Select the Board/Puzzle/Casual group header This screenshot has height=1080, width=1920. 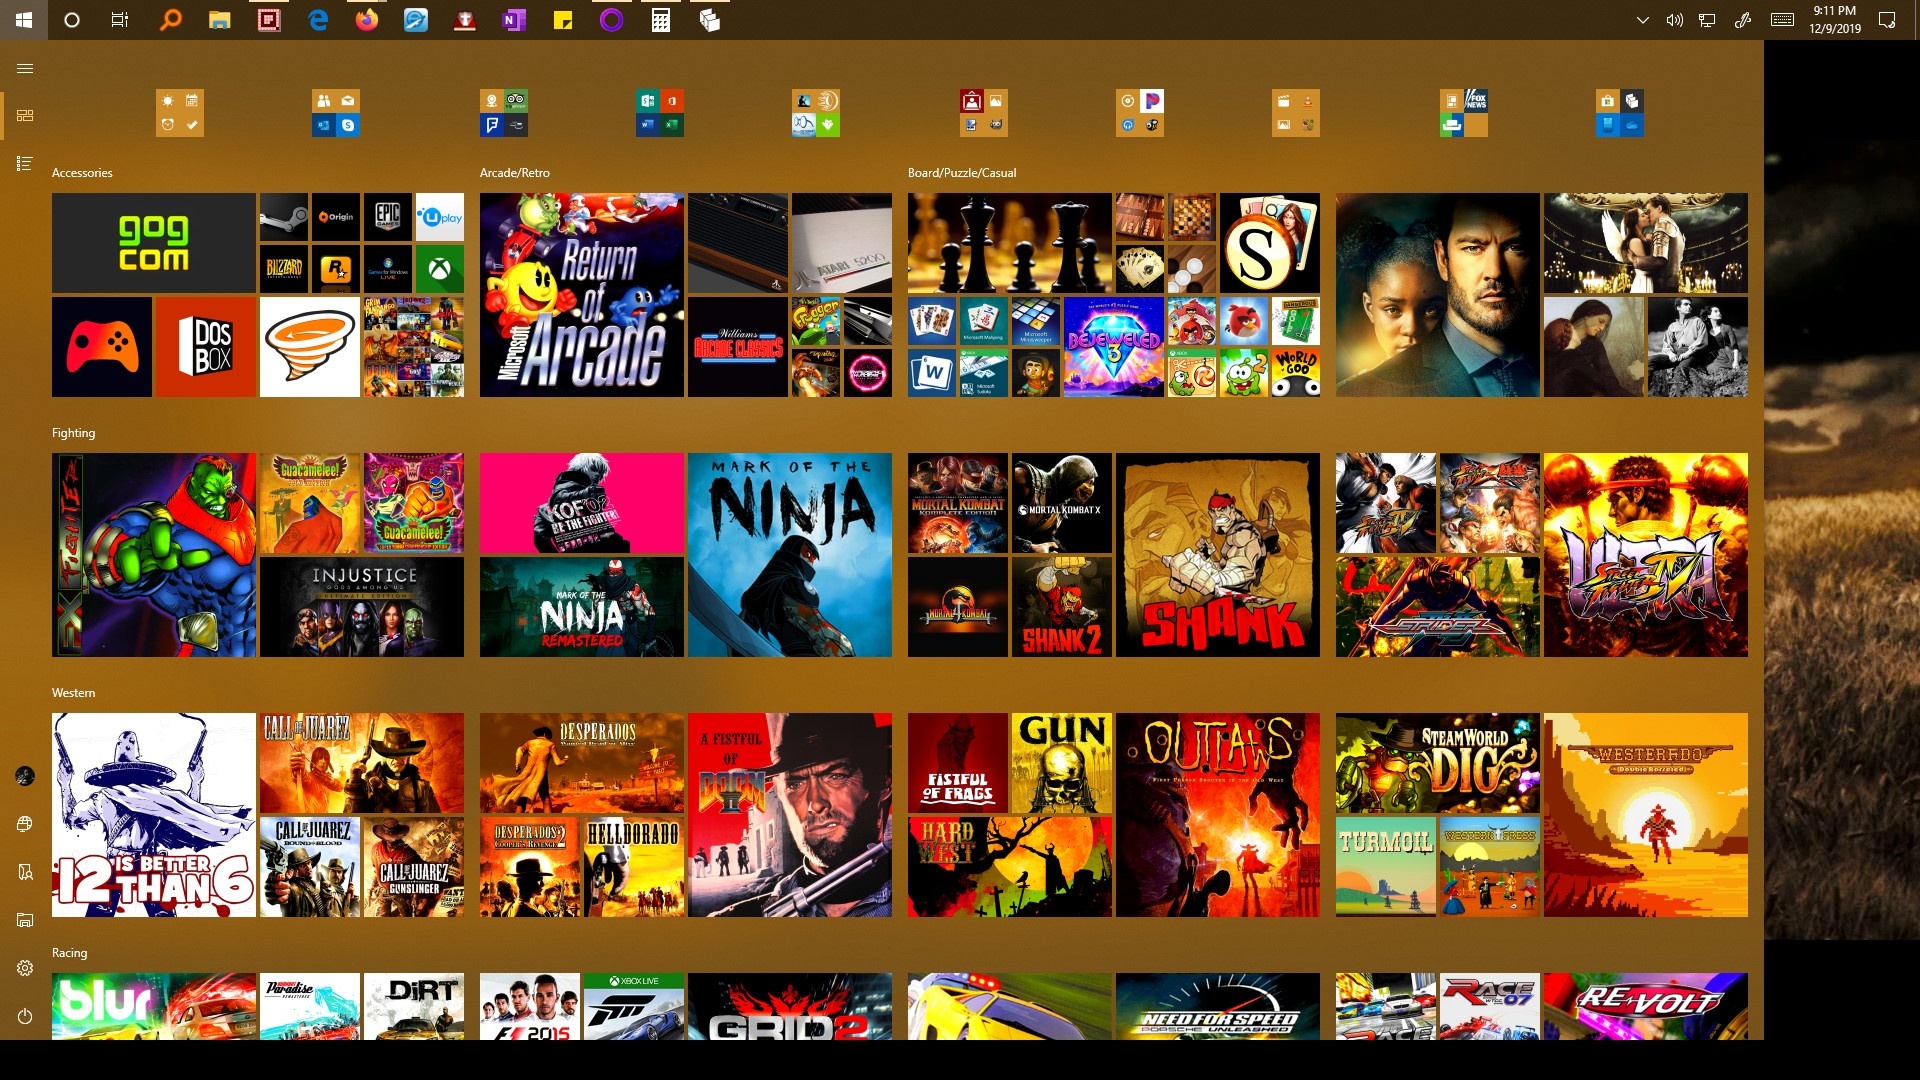point(961,173)
